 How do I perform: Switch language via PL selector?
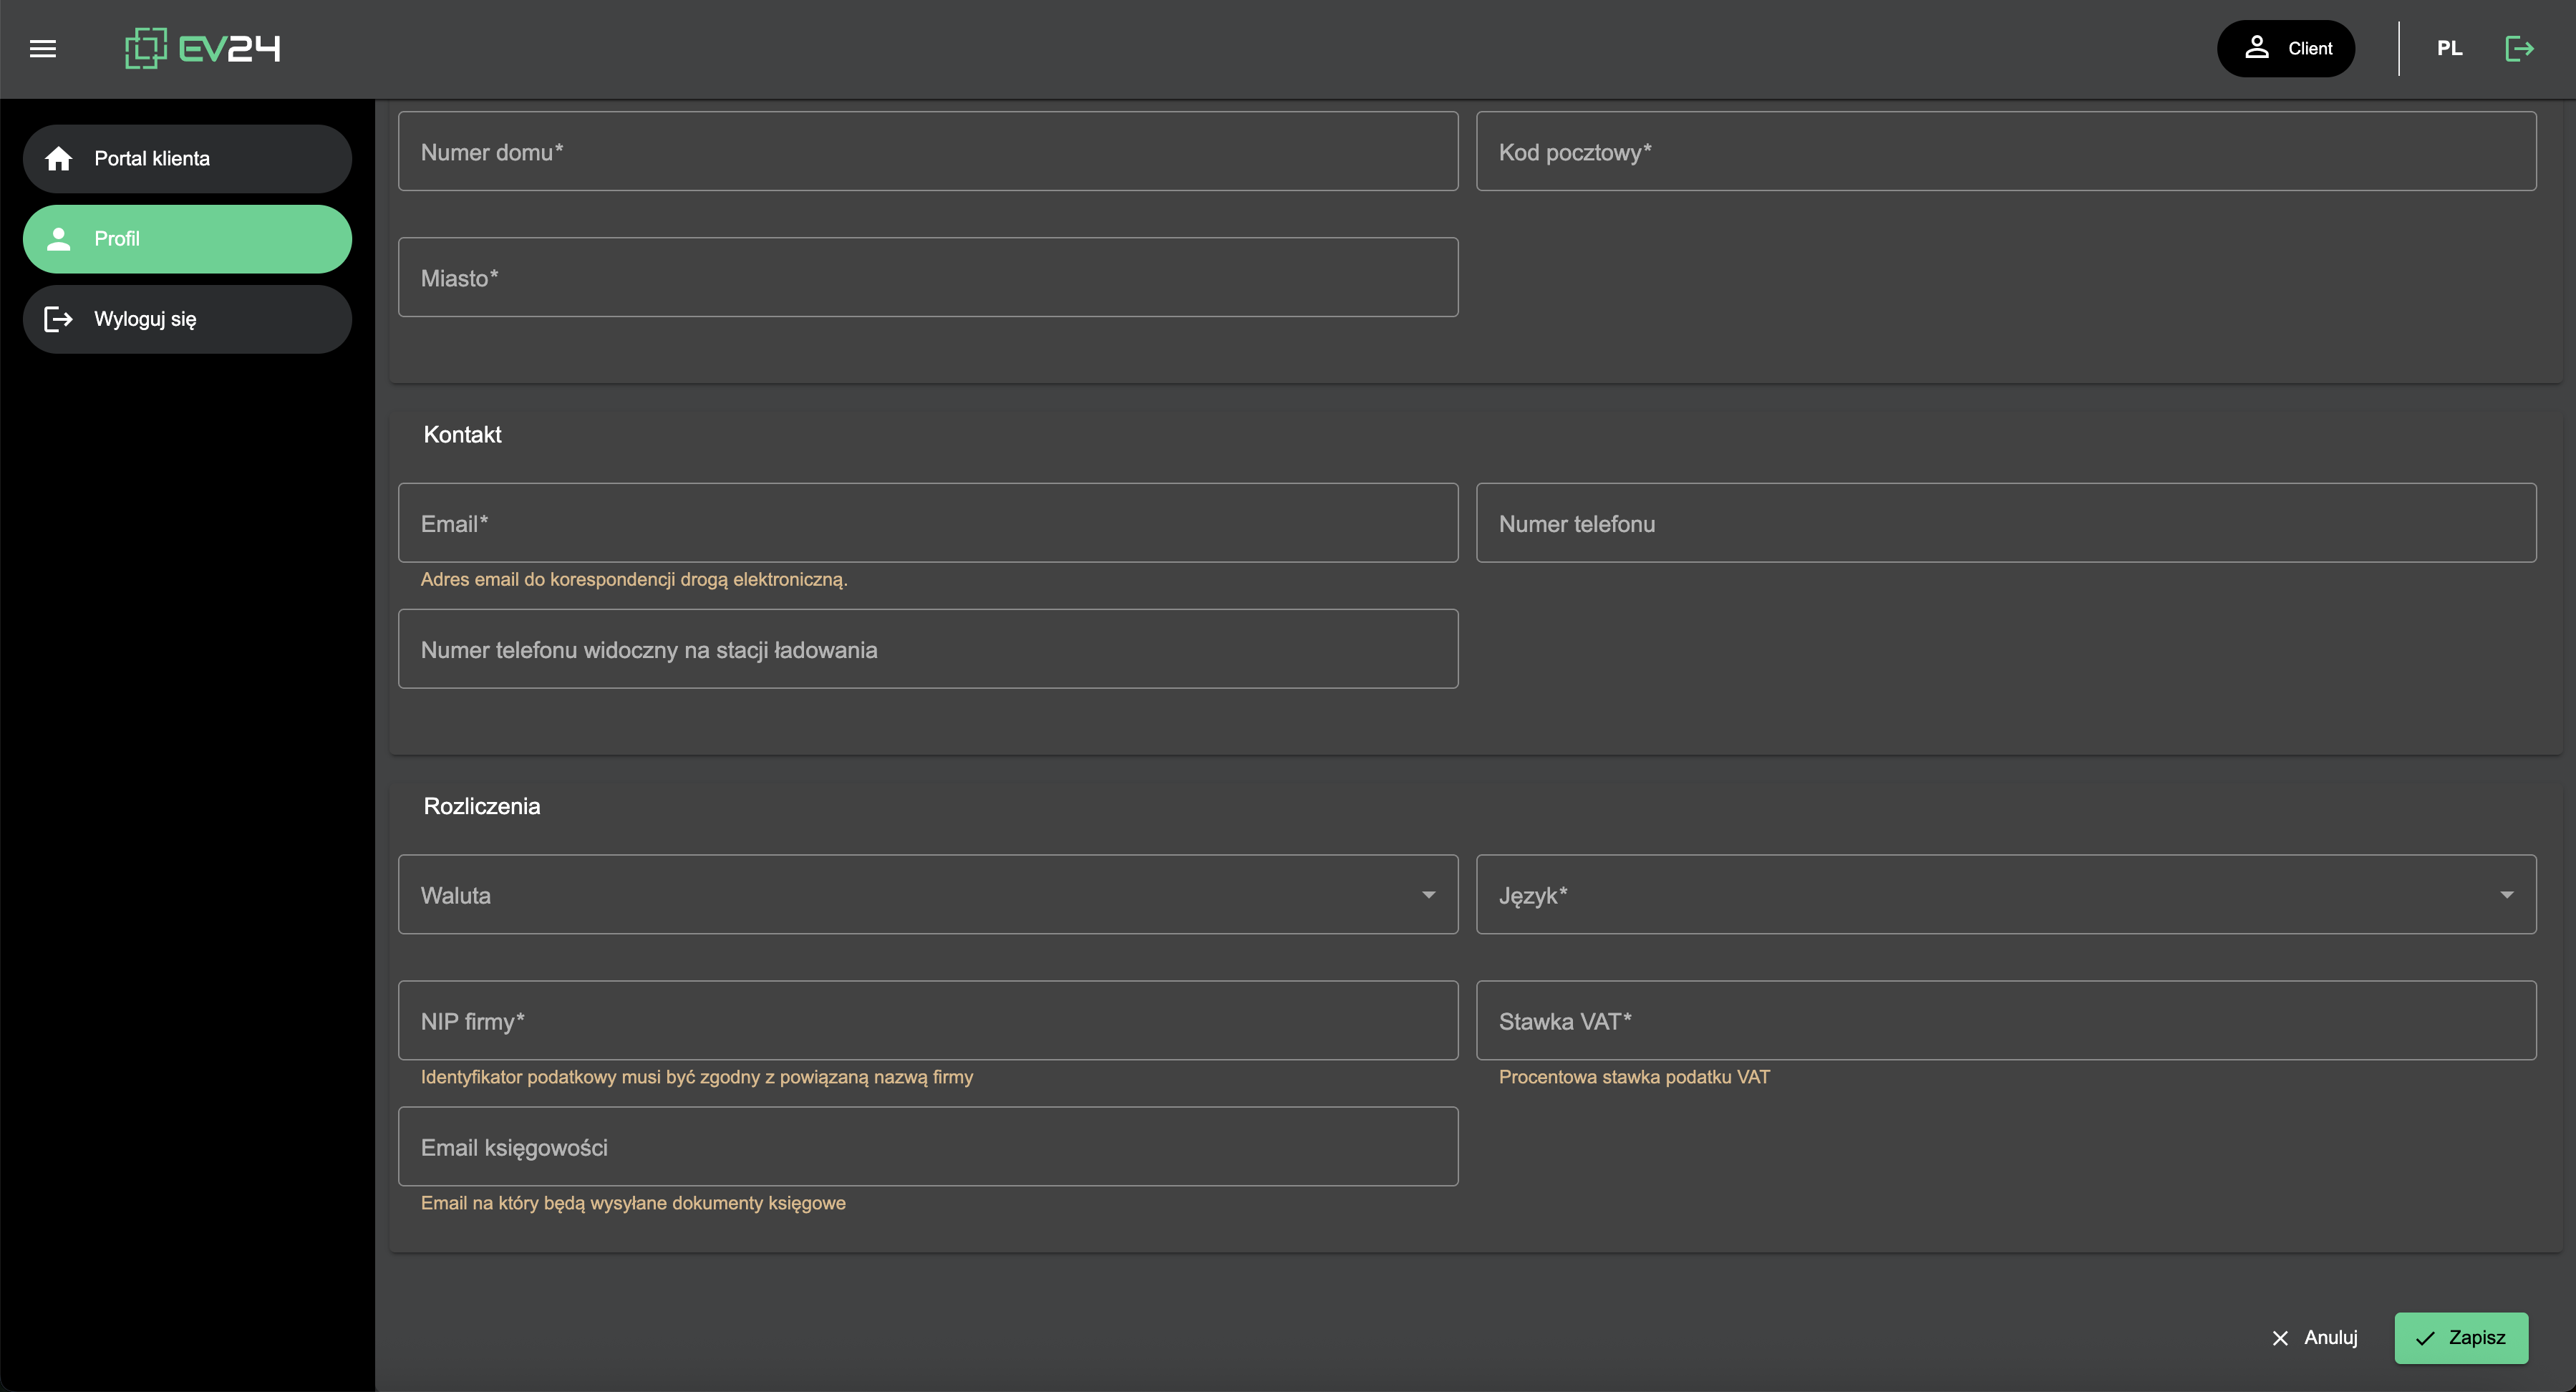[x=2449, y=48]
